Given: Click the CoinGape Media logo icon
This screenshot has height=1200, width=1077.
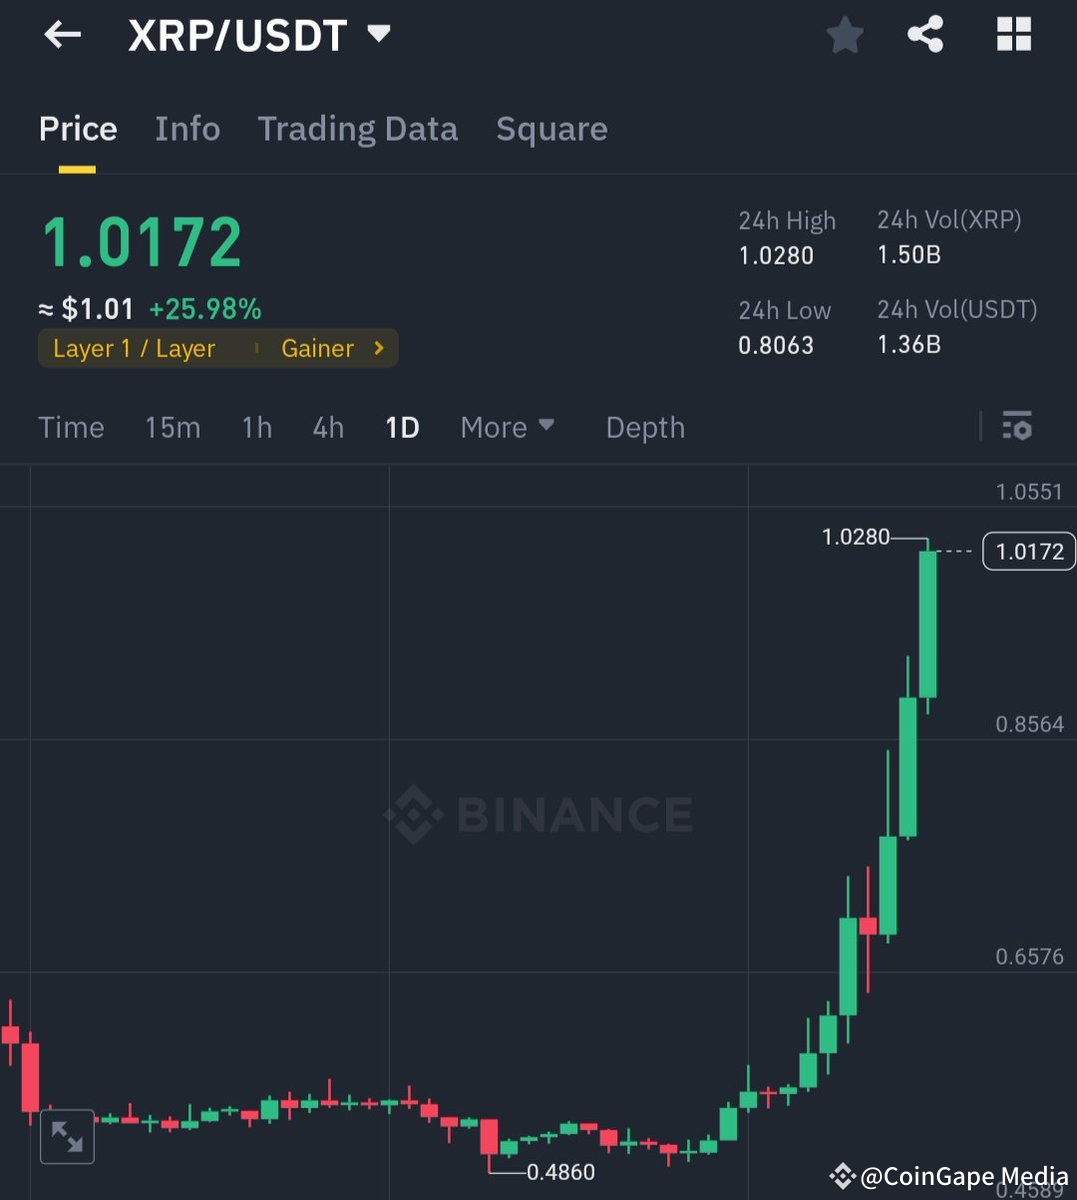Looking at the screenshot, I should 843,1176.
